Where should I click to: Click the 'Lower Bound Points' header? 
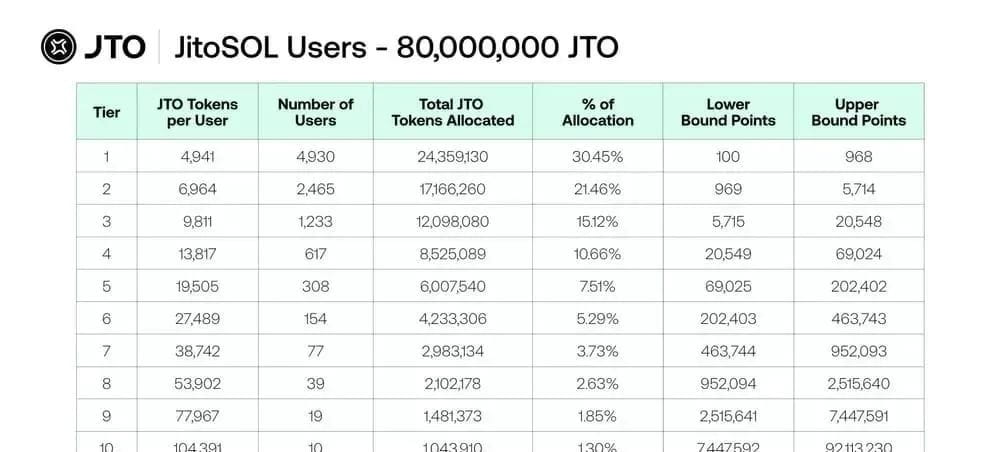pyautogui.click(x=728, y=112)
